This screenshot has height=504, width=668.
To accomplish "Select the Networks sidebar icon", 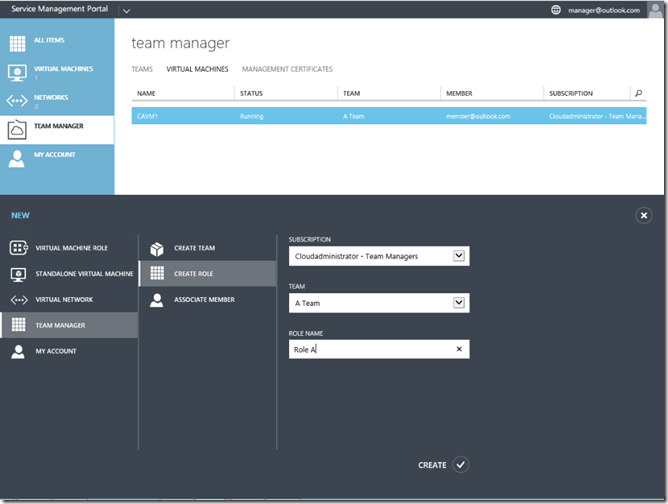I will [x=17, y=101].
